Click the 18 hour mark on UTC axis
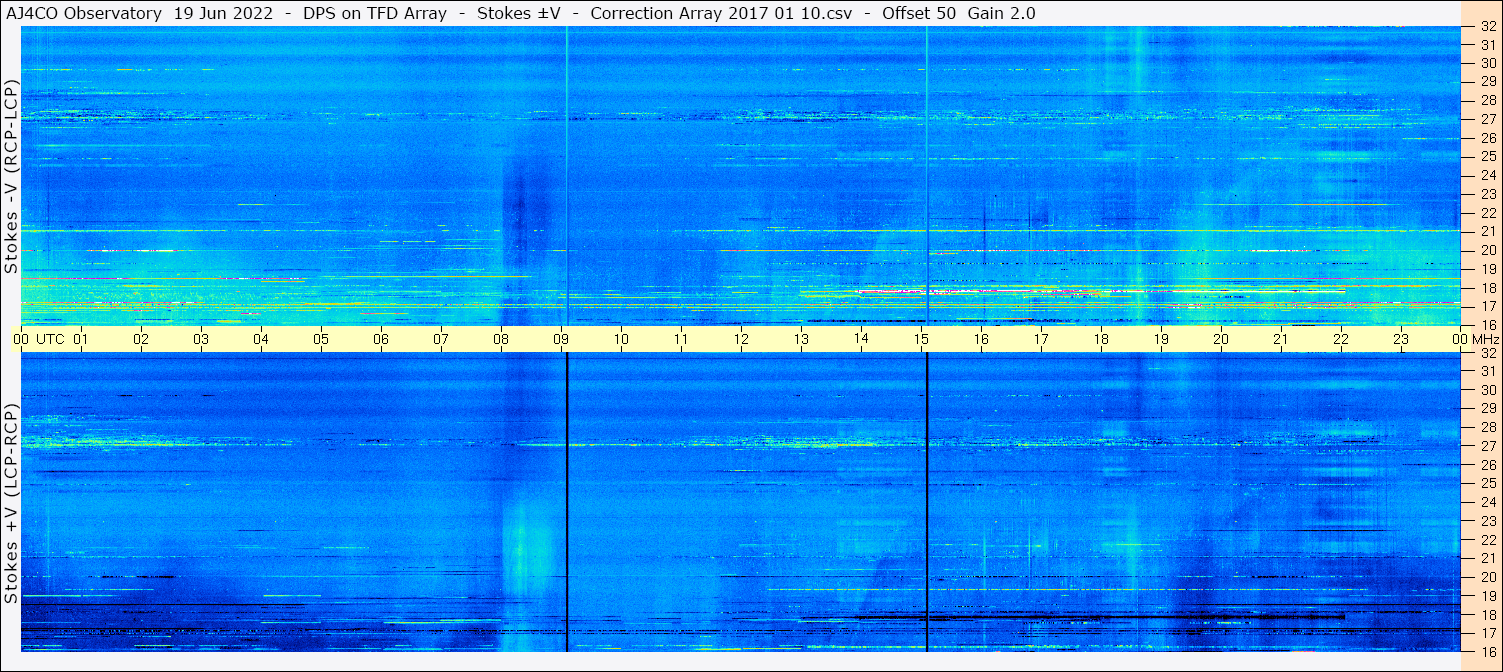Screen dimensions: 1503x672 pos(1101,339)
